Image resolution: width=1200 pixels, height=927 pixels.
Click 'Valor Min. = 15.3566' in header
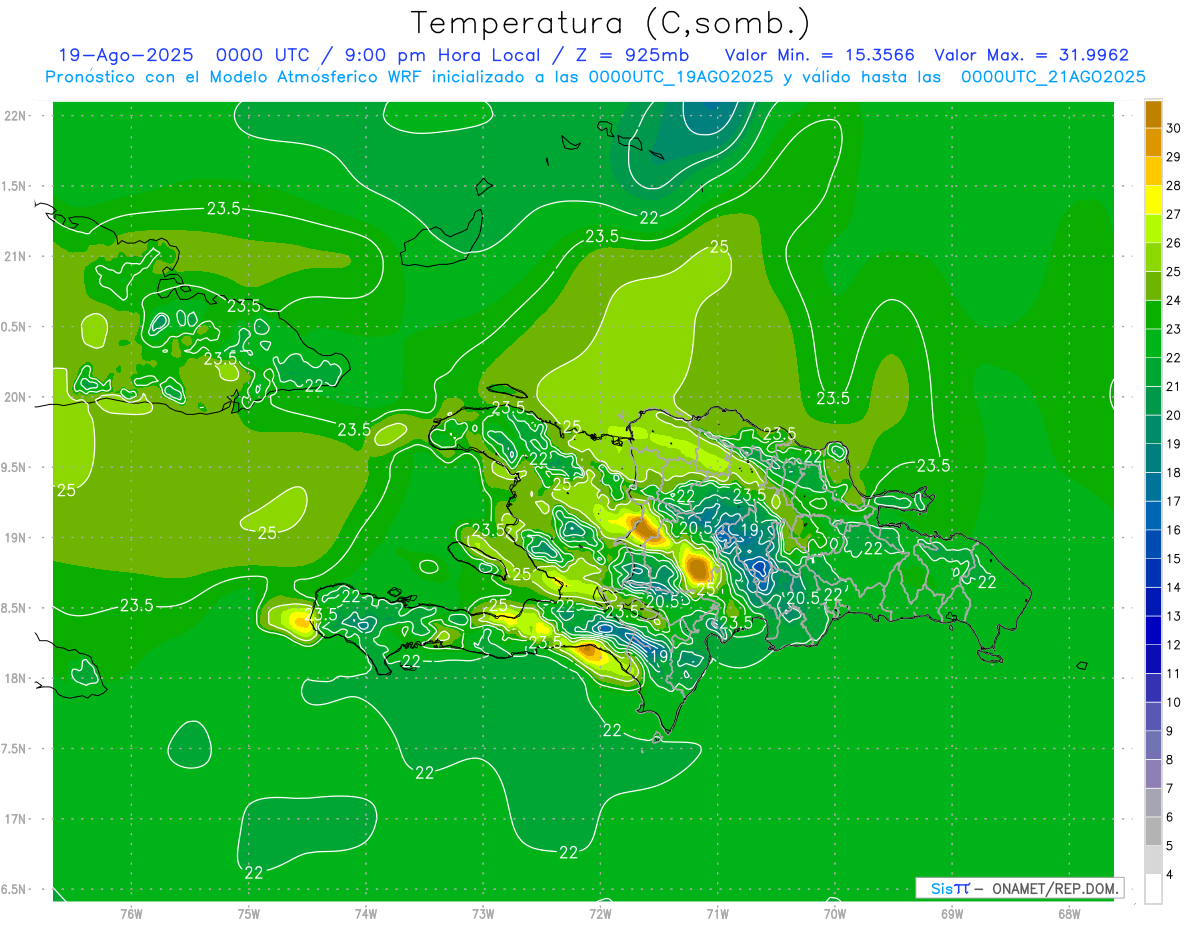(819, 55)
